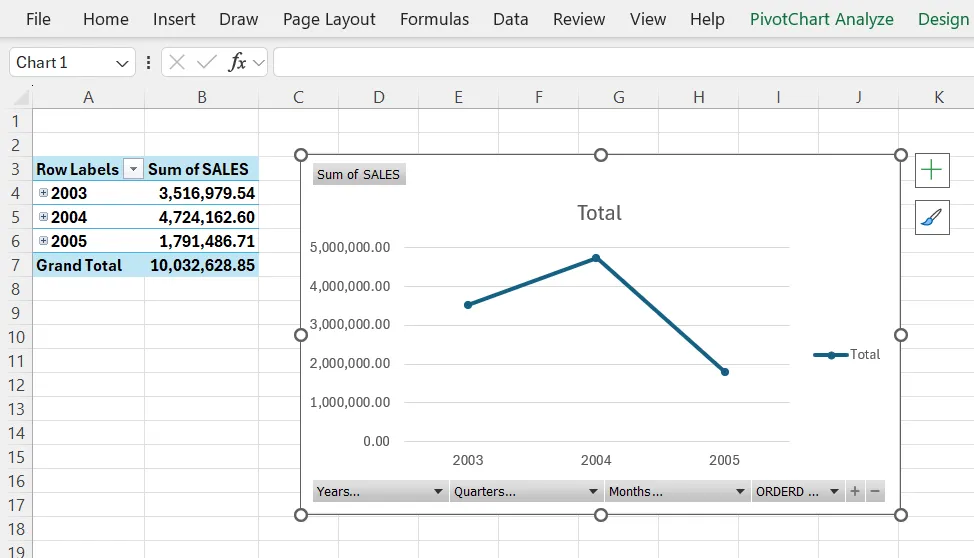Select the 10,032,628.85 total cell
This screenshot has width=974, height=558.
point(201,265)
